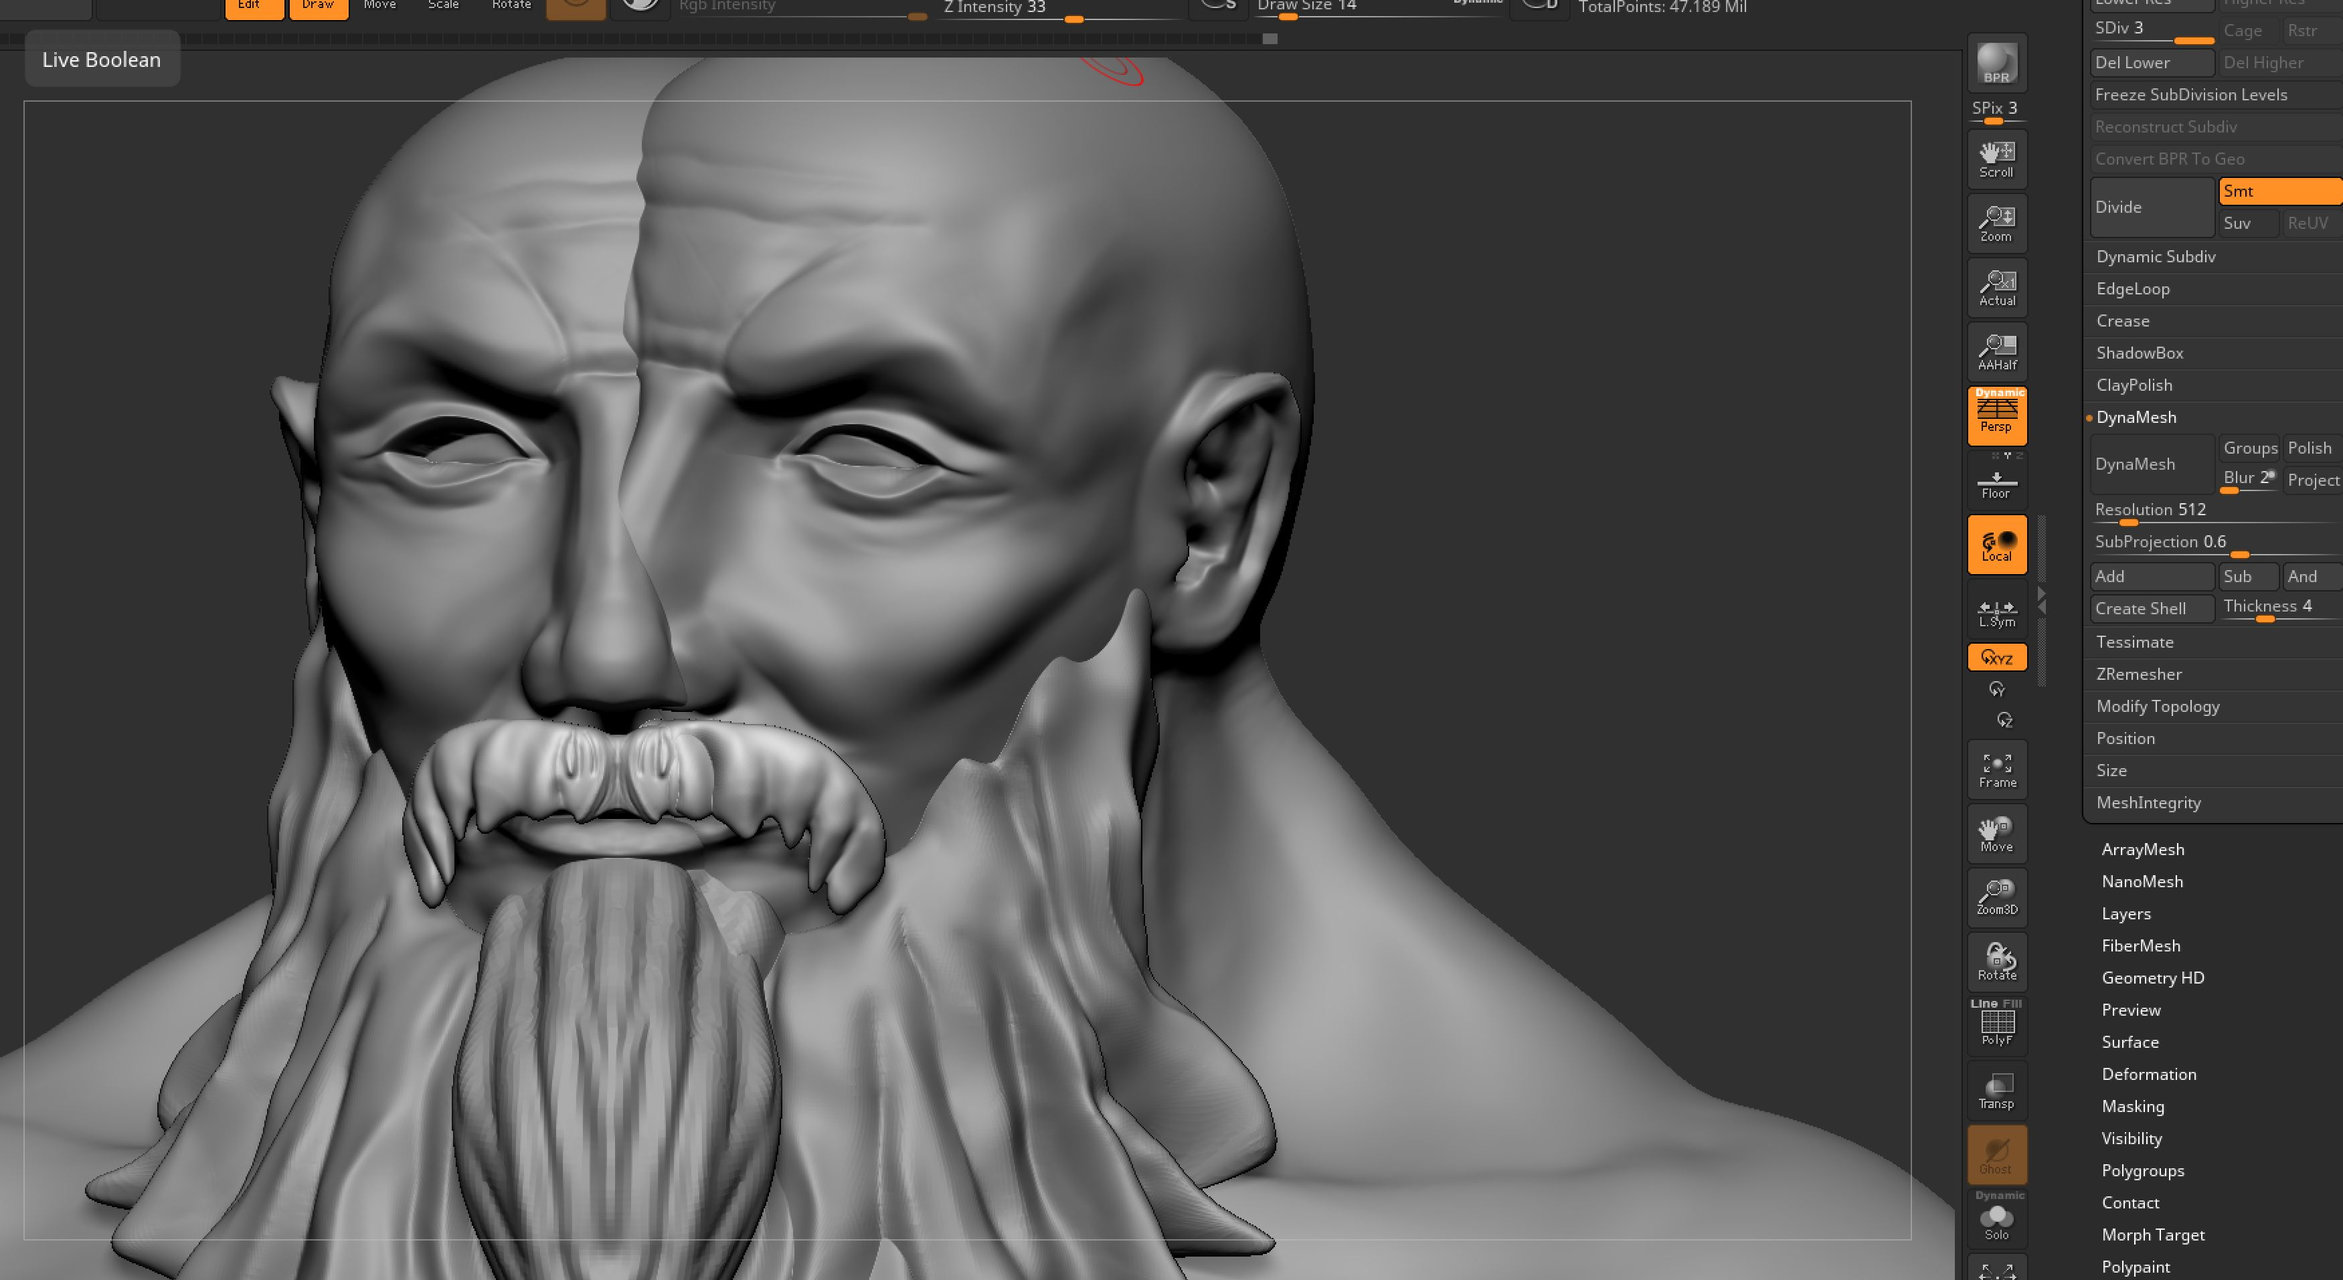Select the Zoom3D tool
Viewport: 2343px width, 1280px height.
(x=1997, y=898)
